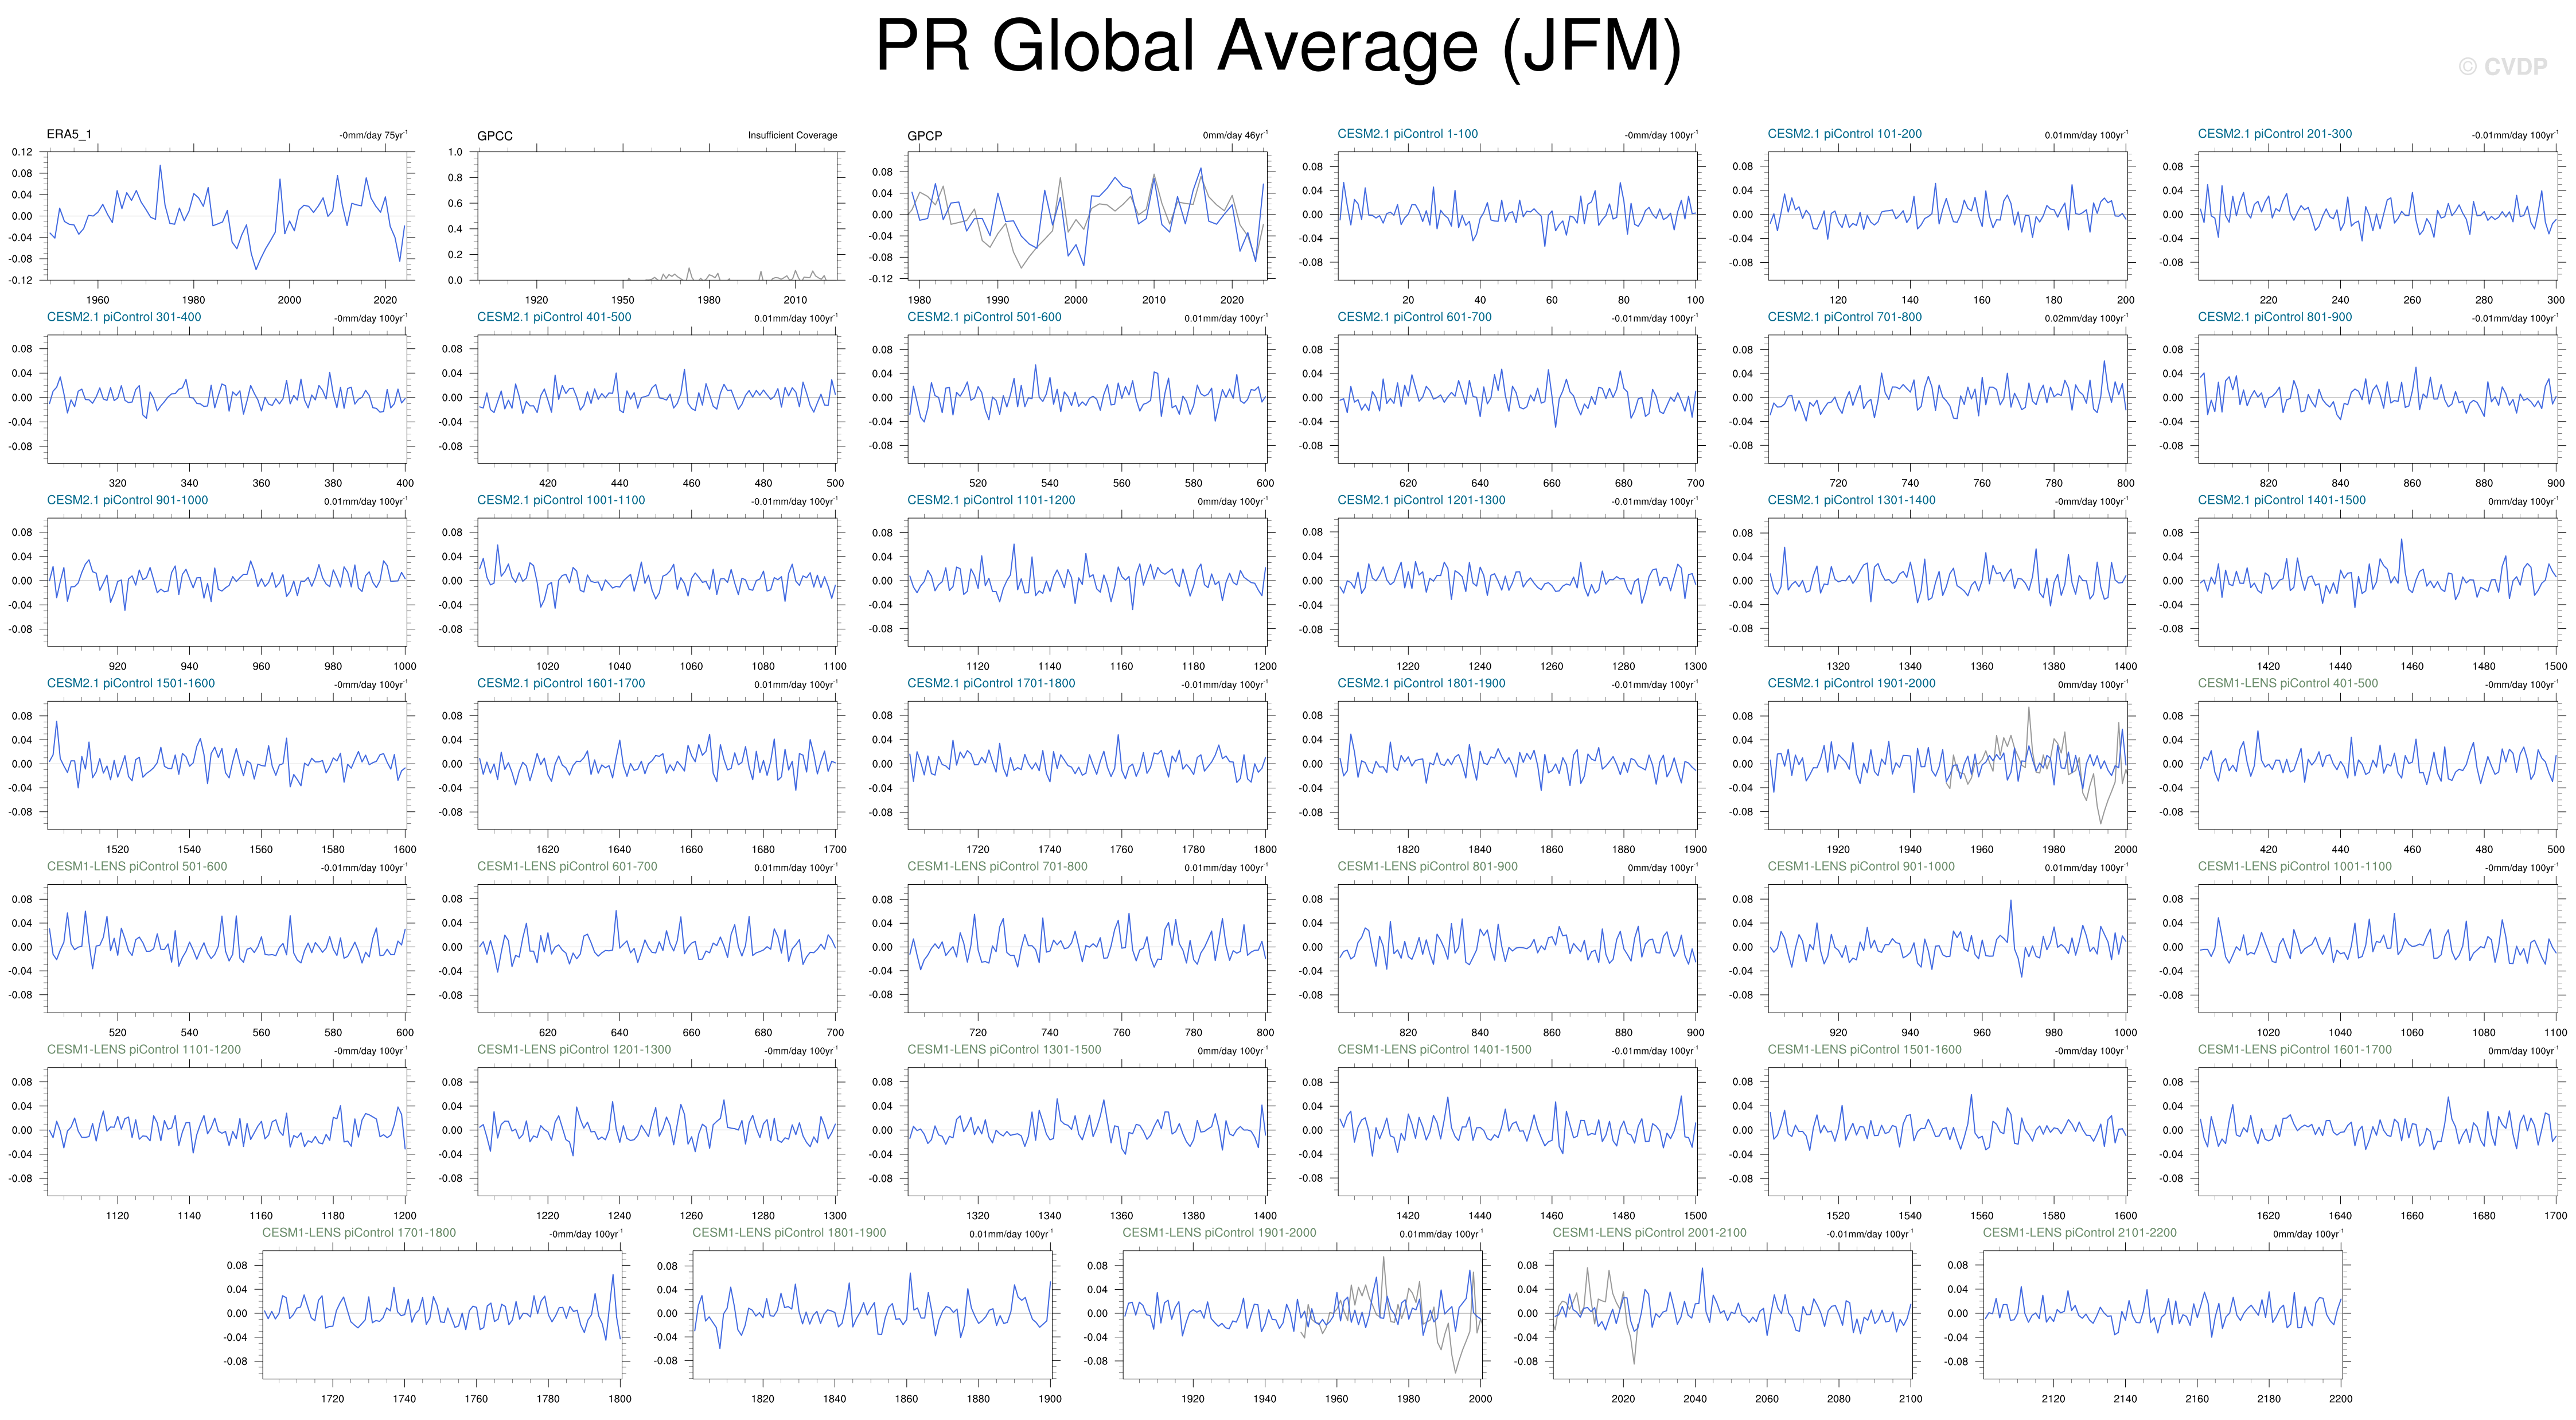Click the CESM1-LENS piControl 1301-1500 label
The width and height of the screenshot is (2576, 1420).
1003,1050
